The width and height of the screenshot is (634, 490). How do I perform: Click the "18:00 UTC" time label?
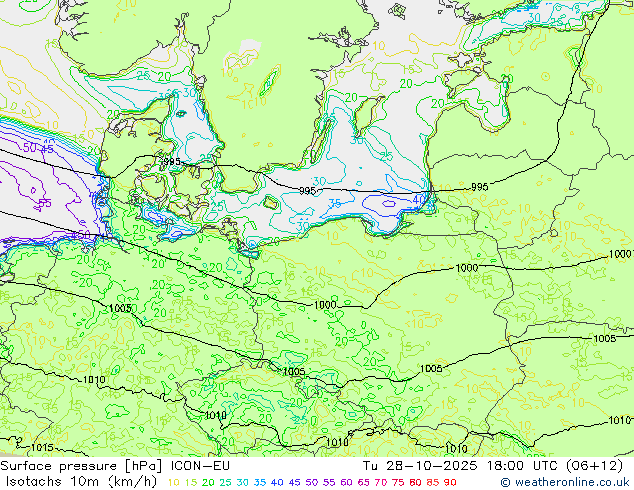pyautogui.click(x=524, y=466)
